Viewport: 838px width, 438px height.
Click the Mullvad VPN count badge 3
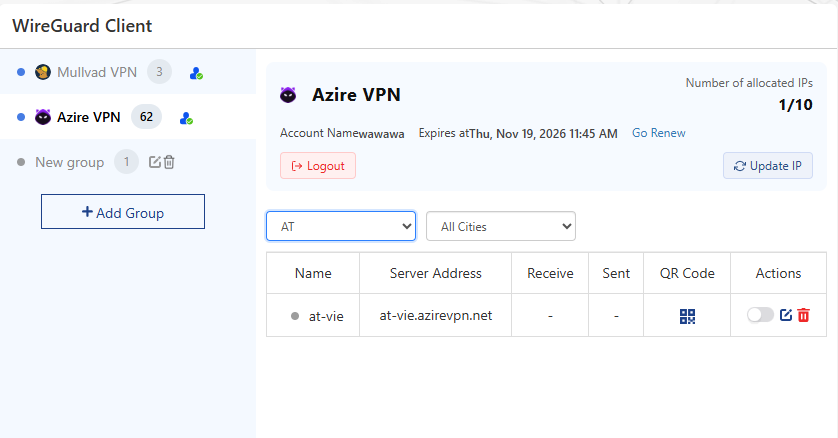pos(159,72)
